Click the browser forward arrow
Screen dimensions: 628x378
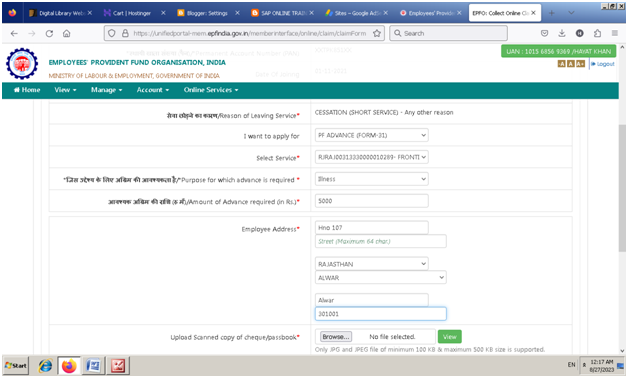click(32, 34)
